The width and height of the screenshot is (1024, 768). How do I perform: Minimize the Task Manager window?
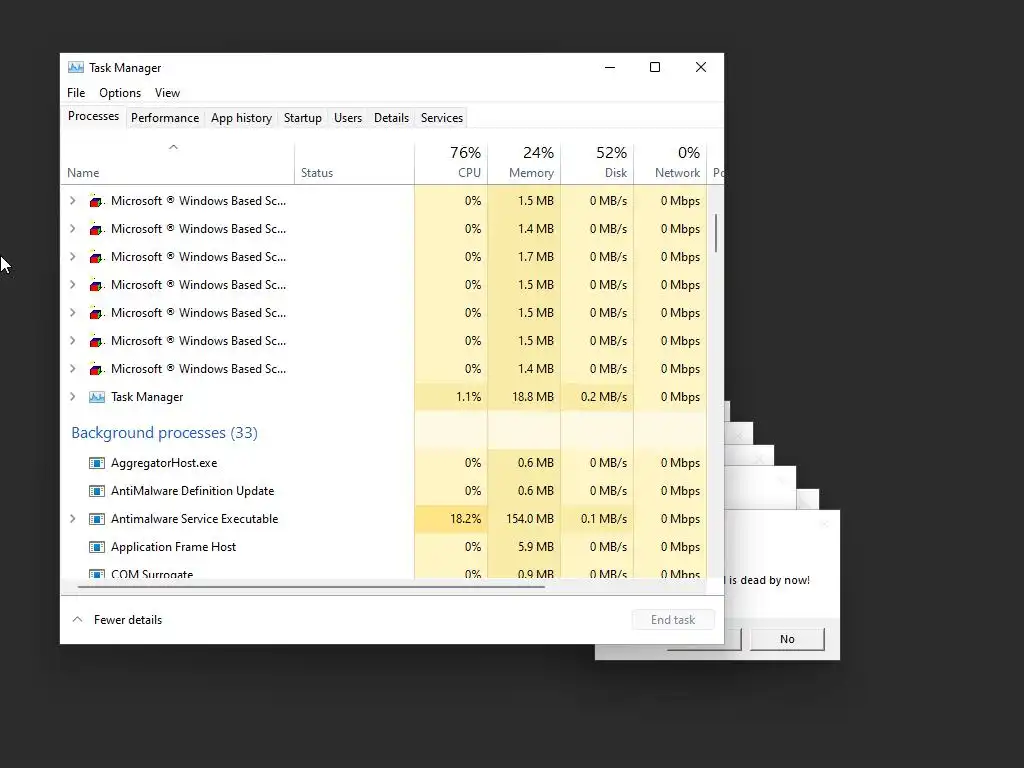point(610,67)
